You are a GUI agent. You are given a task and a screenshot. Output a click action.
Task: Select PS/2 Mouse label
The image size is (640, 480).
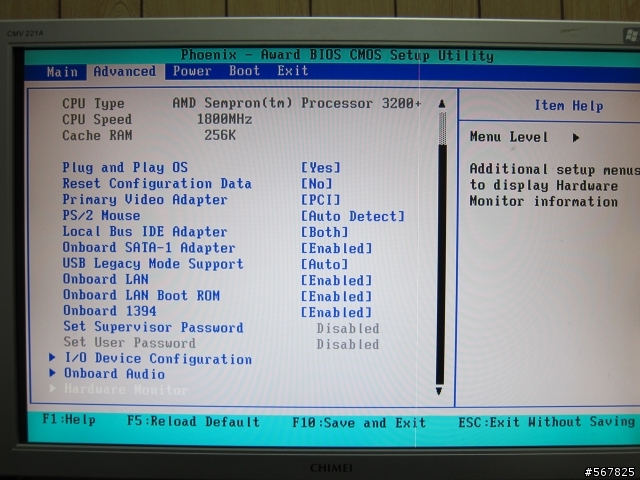tap(101, 215)
